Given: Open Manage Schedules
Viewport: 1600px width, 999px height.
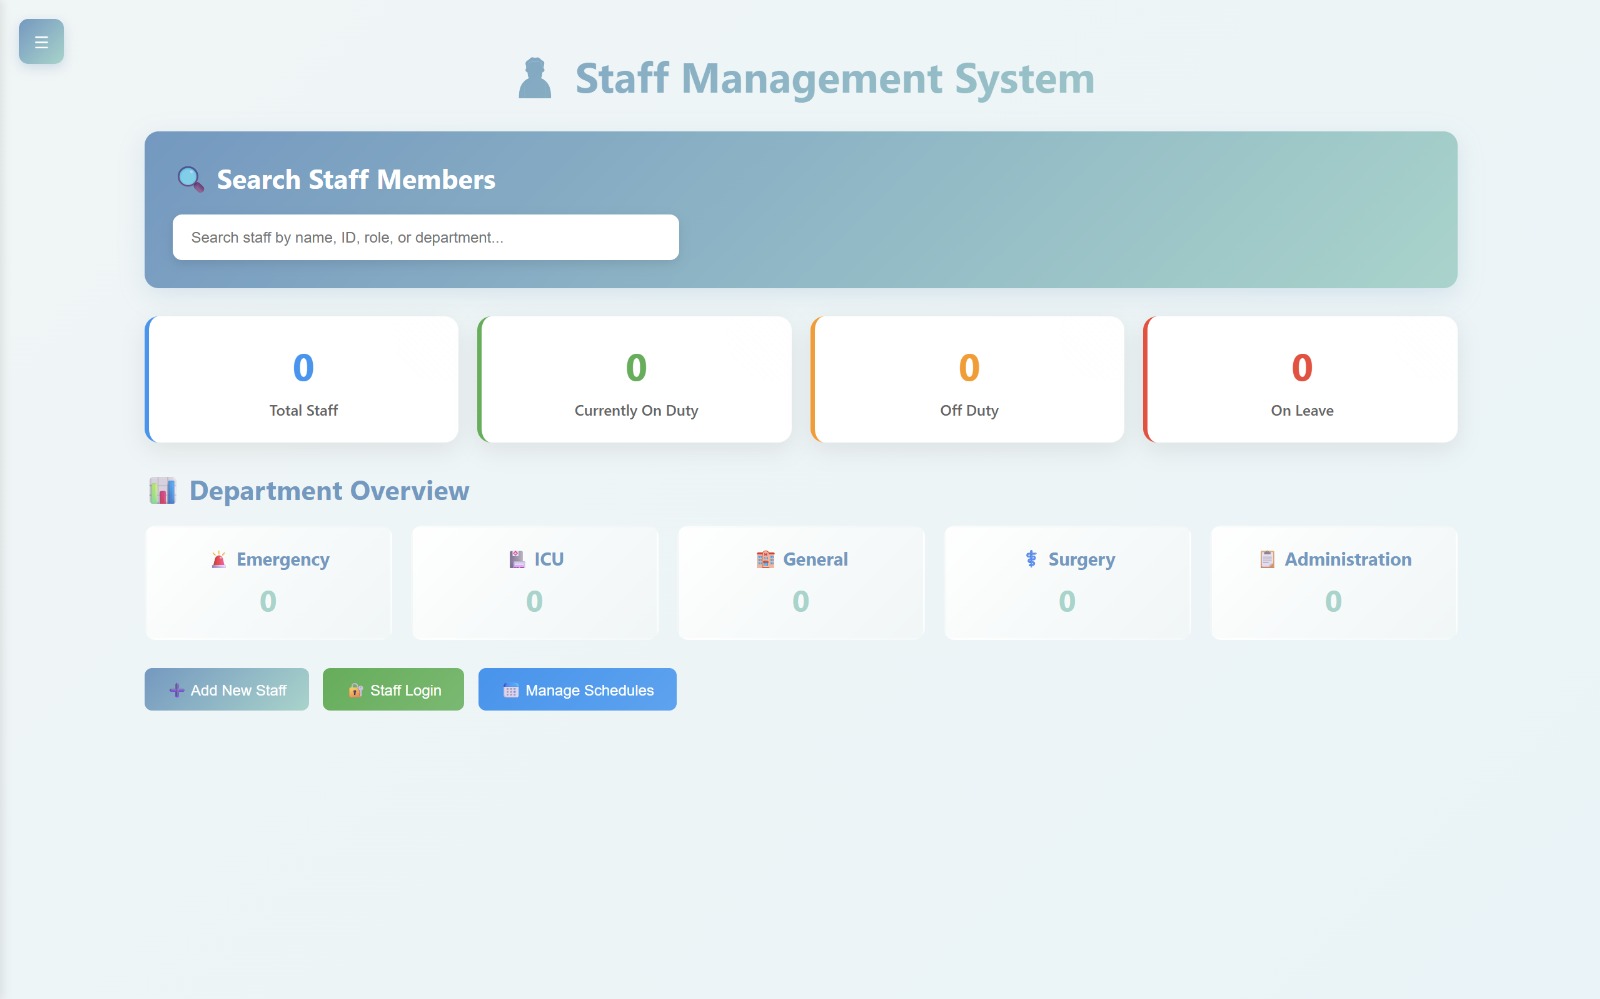Looking at the screenshot, I should click(577, 690).
